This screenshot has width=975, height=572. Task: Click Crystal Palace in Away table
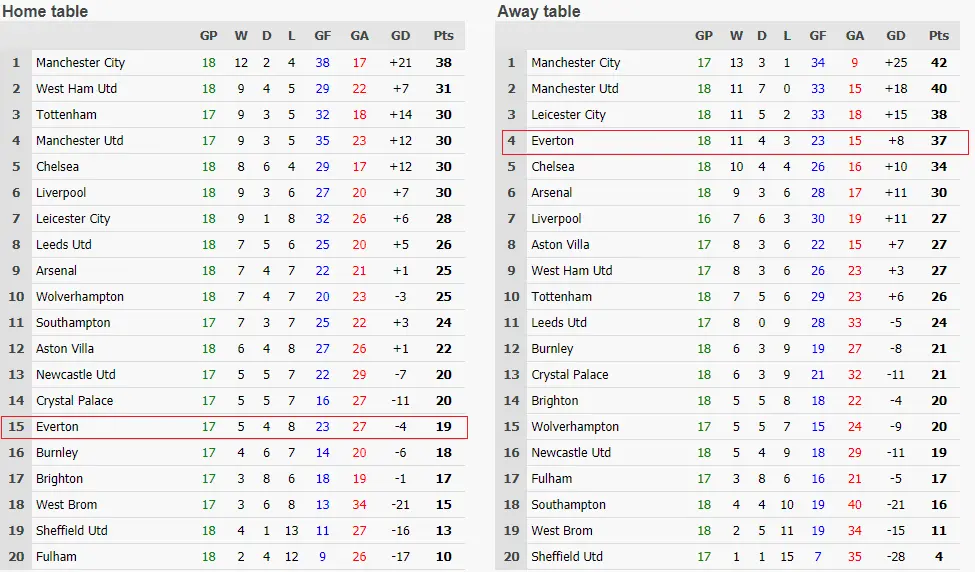[x=569, y=375]
